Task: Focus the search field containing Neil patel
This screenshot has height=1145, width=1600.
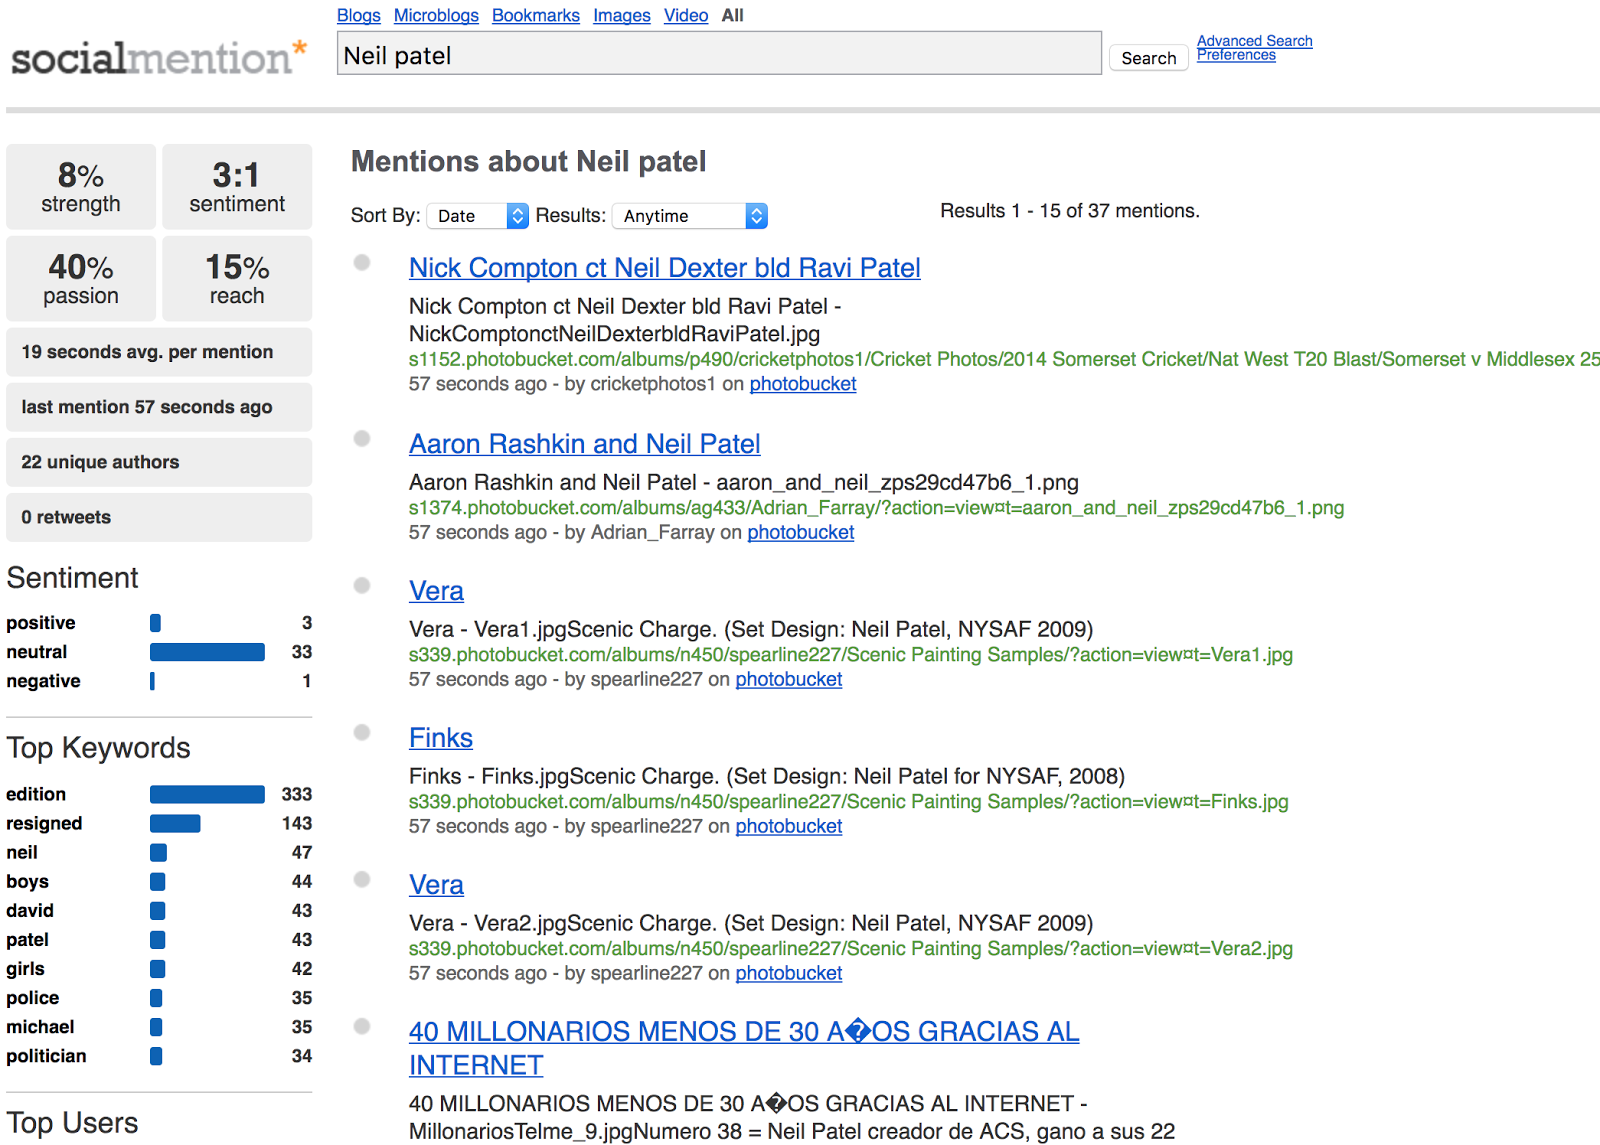Action: [719, 54]
